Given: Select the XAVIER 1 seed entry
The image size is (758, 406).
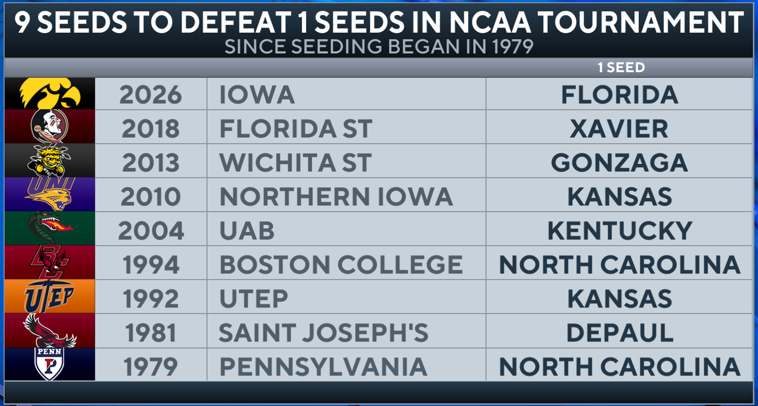Looking at the screenshot, I should [x=619, y=128].
